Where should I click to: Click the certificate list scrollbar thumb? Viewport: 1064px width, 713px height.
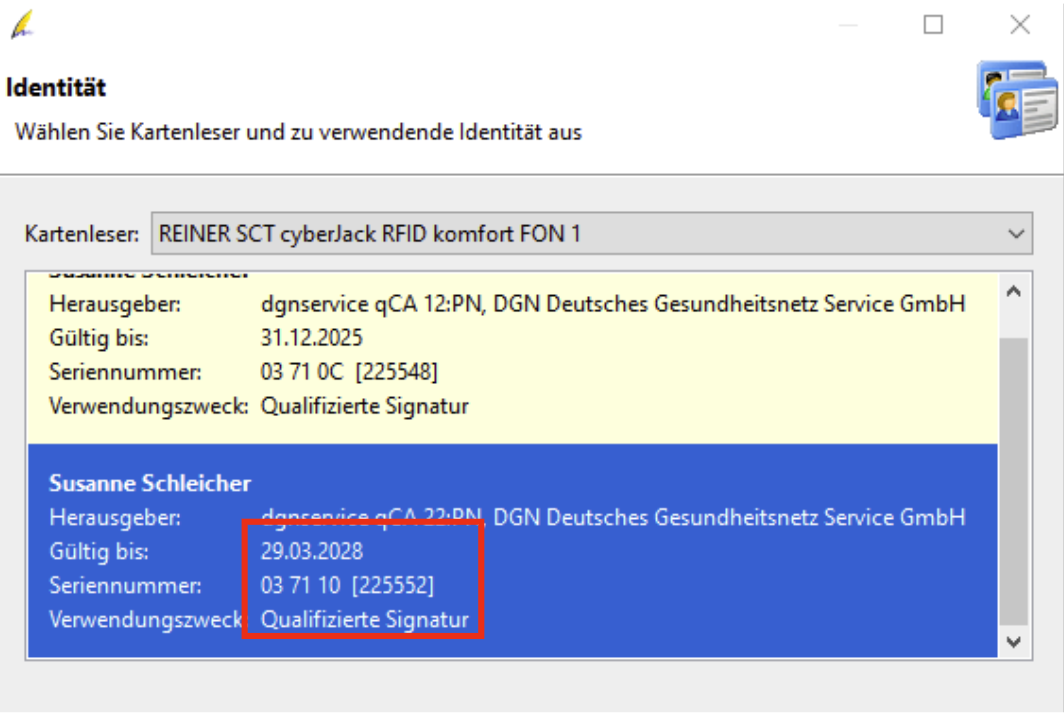click(1014, 480)
